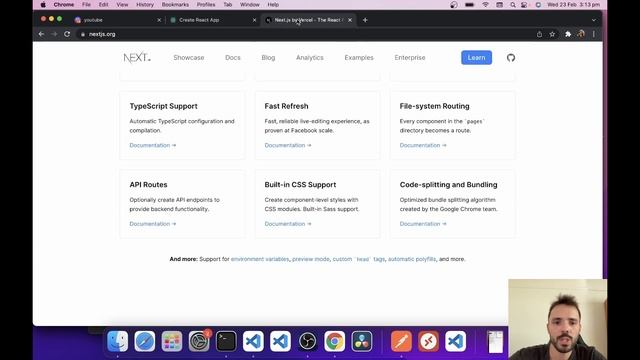Screen dimensions: 640x360
Task: Click the browser forward arrow
Action: coord(54,34)
